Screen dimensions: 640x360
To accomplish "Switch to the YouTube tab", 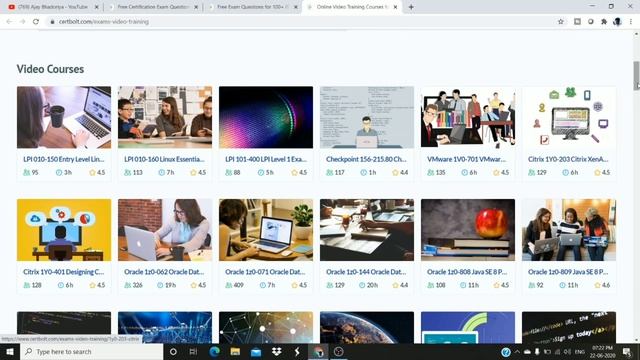I will 53,7.
